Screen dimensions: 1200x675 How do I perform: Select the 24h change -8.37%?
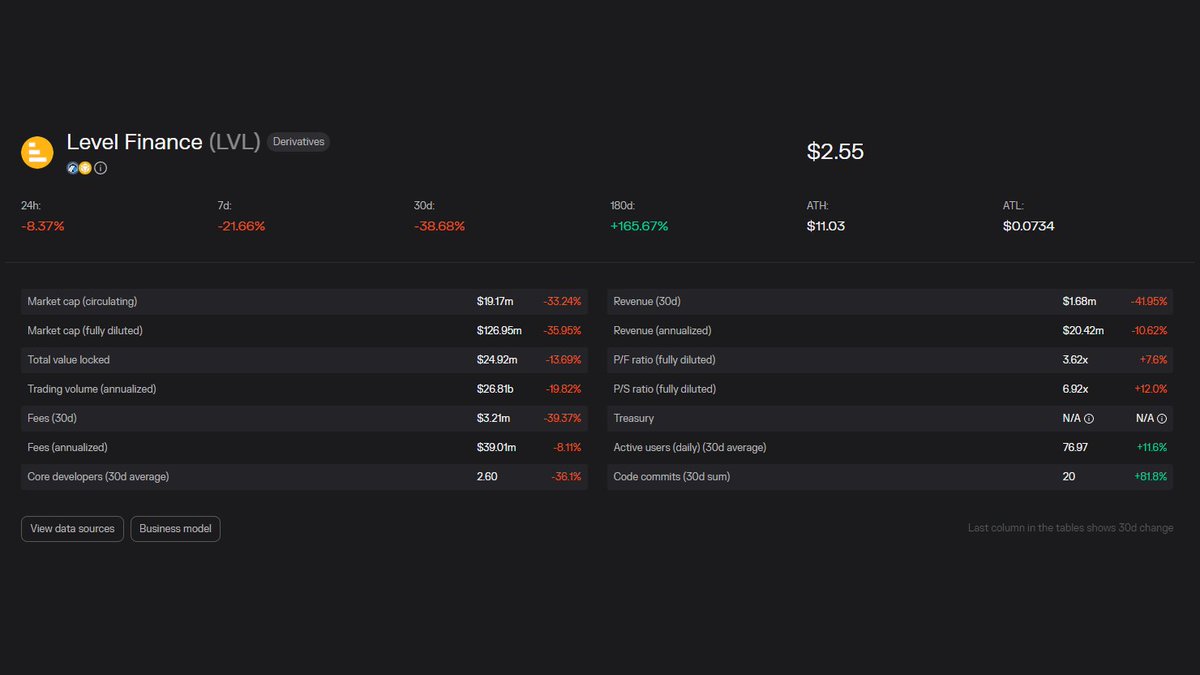click(43, 226)
